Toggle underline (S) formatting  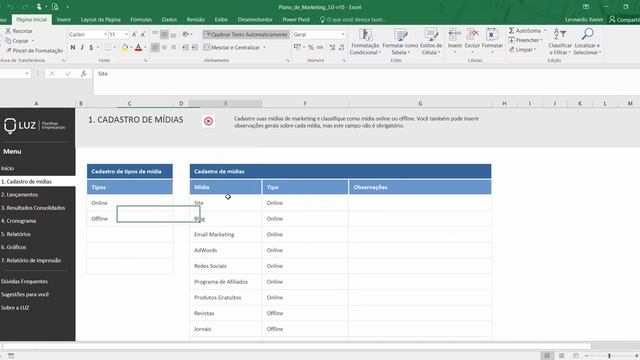[91, 47]
